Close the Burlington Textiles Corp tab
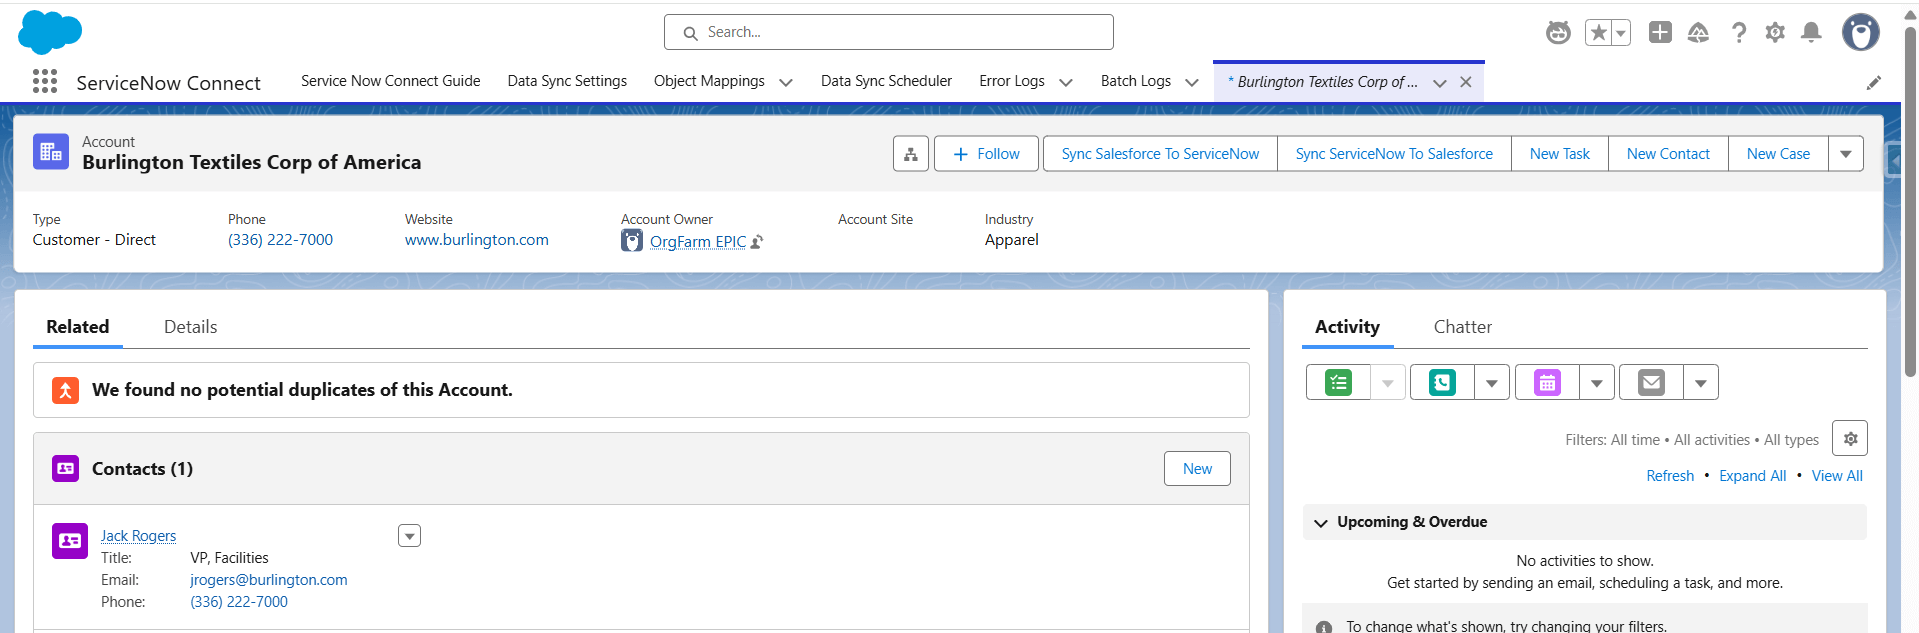This screenshot has height=633, width=1919. (x=1466, y=82)
